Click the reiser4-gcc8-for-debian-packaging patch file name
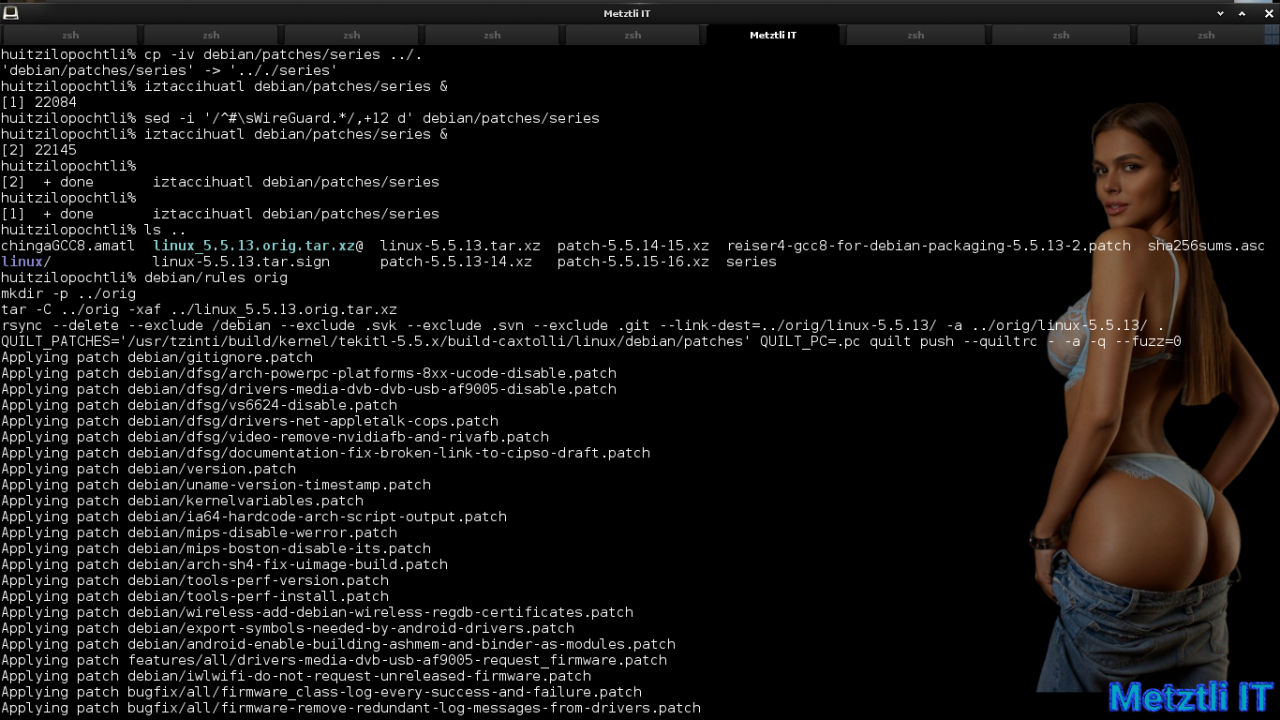 [x=929, y=245]
